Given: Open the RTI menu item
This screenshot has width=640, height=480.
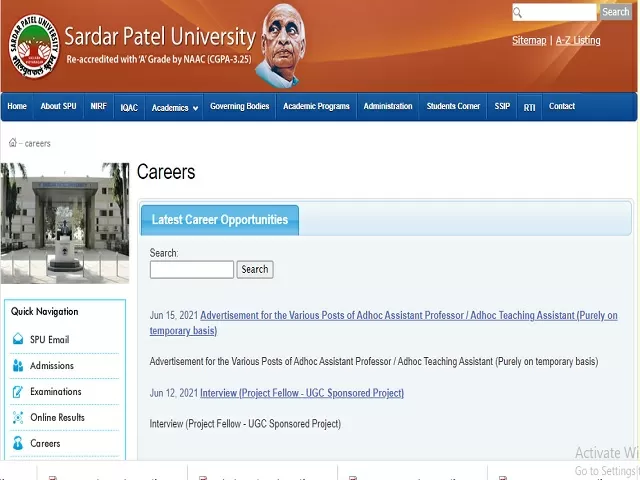Looking at the screenshot, I should tap(529, 108).
